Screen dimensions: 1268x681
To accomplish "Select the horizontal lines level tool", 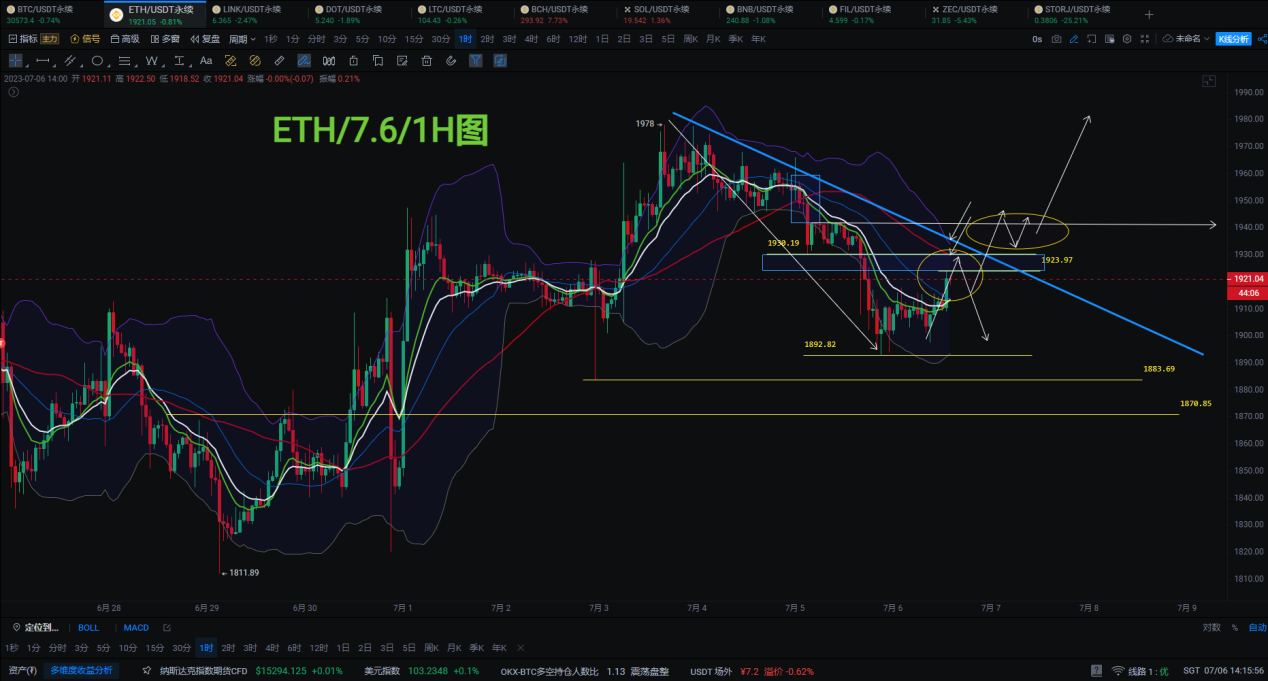I will pyautogui.click(x=124, y=61).
